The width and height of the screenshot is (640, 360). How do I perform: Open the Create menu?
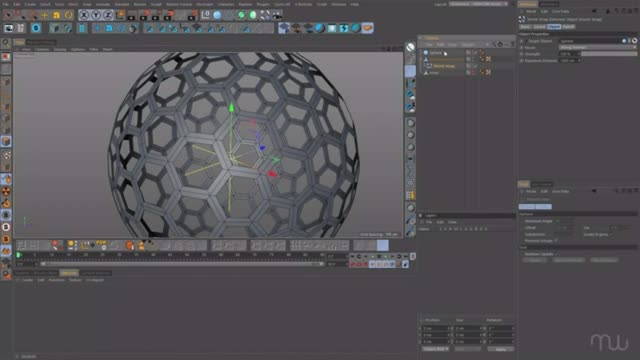[x=30, y=4]
